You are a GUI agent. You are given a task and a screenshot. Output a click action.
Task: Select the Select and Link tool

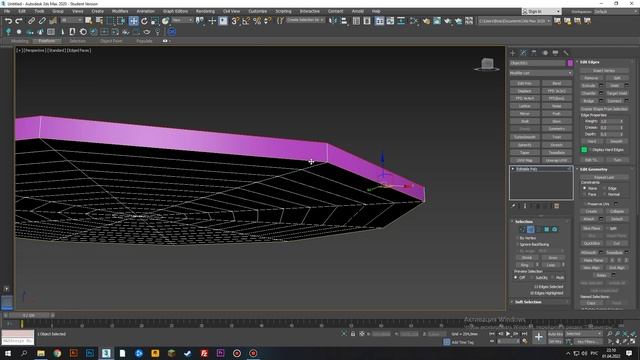point(31,21)
